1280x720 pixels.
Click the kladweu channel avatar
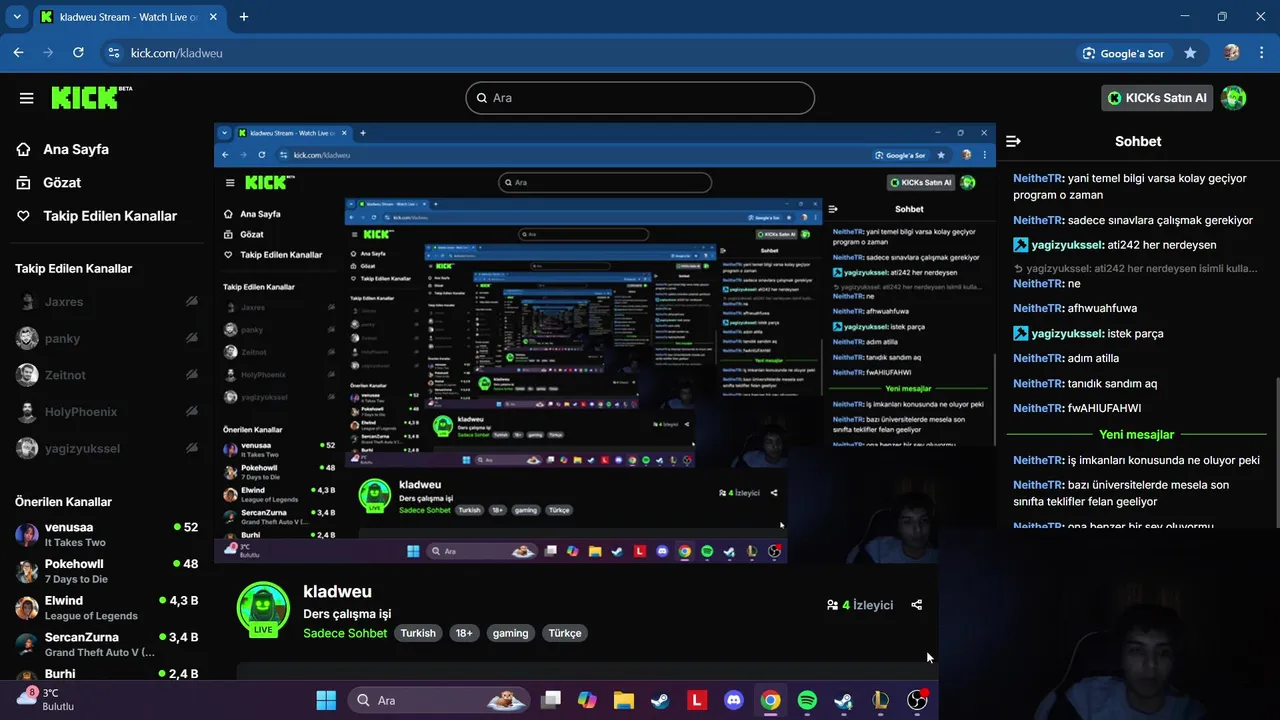[x=263, y=609]
